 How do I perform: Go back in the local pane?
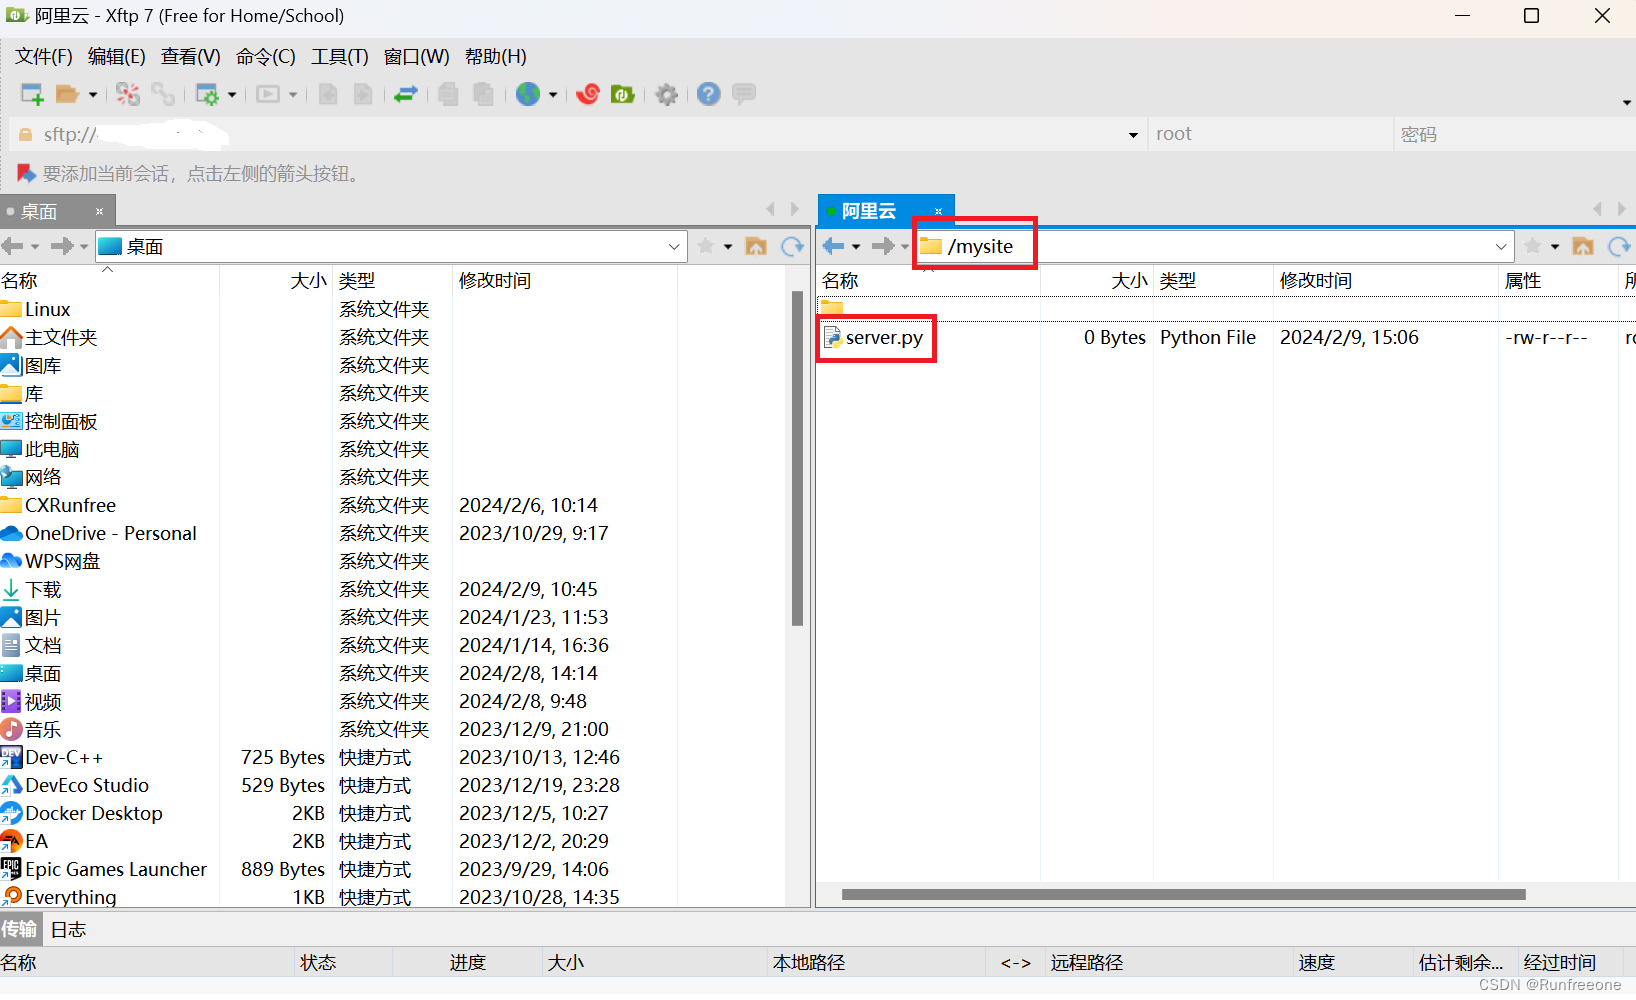[13, 246]
